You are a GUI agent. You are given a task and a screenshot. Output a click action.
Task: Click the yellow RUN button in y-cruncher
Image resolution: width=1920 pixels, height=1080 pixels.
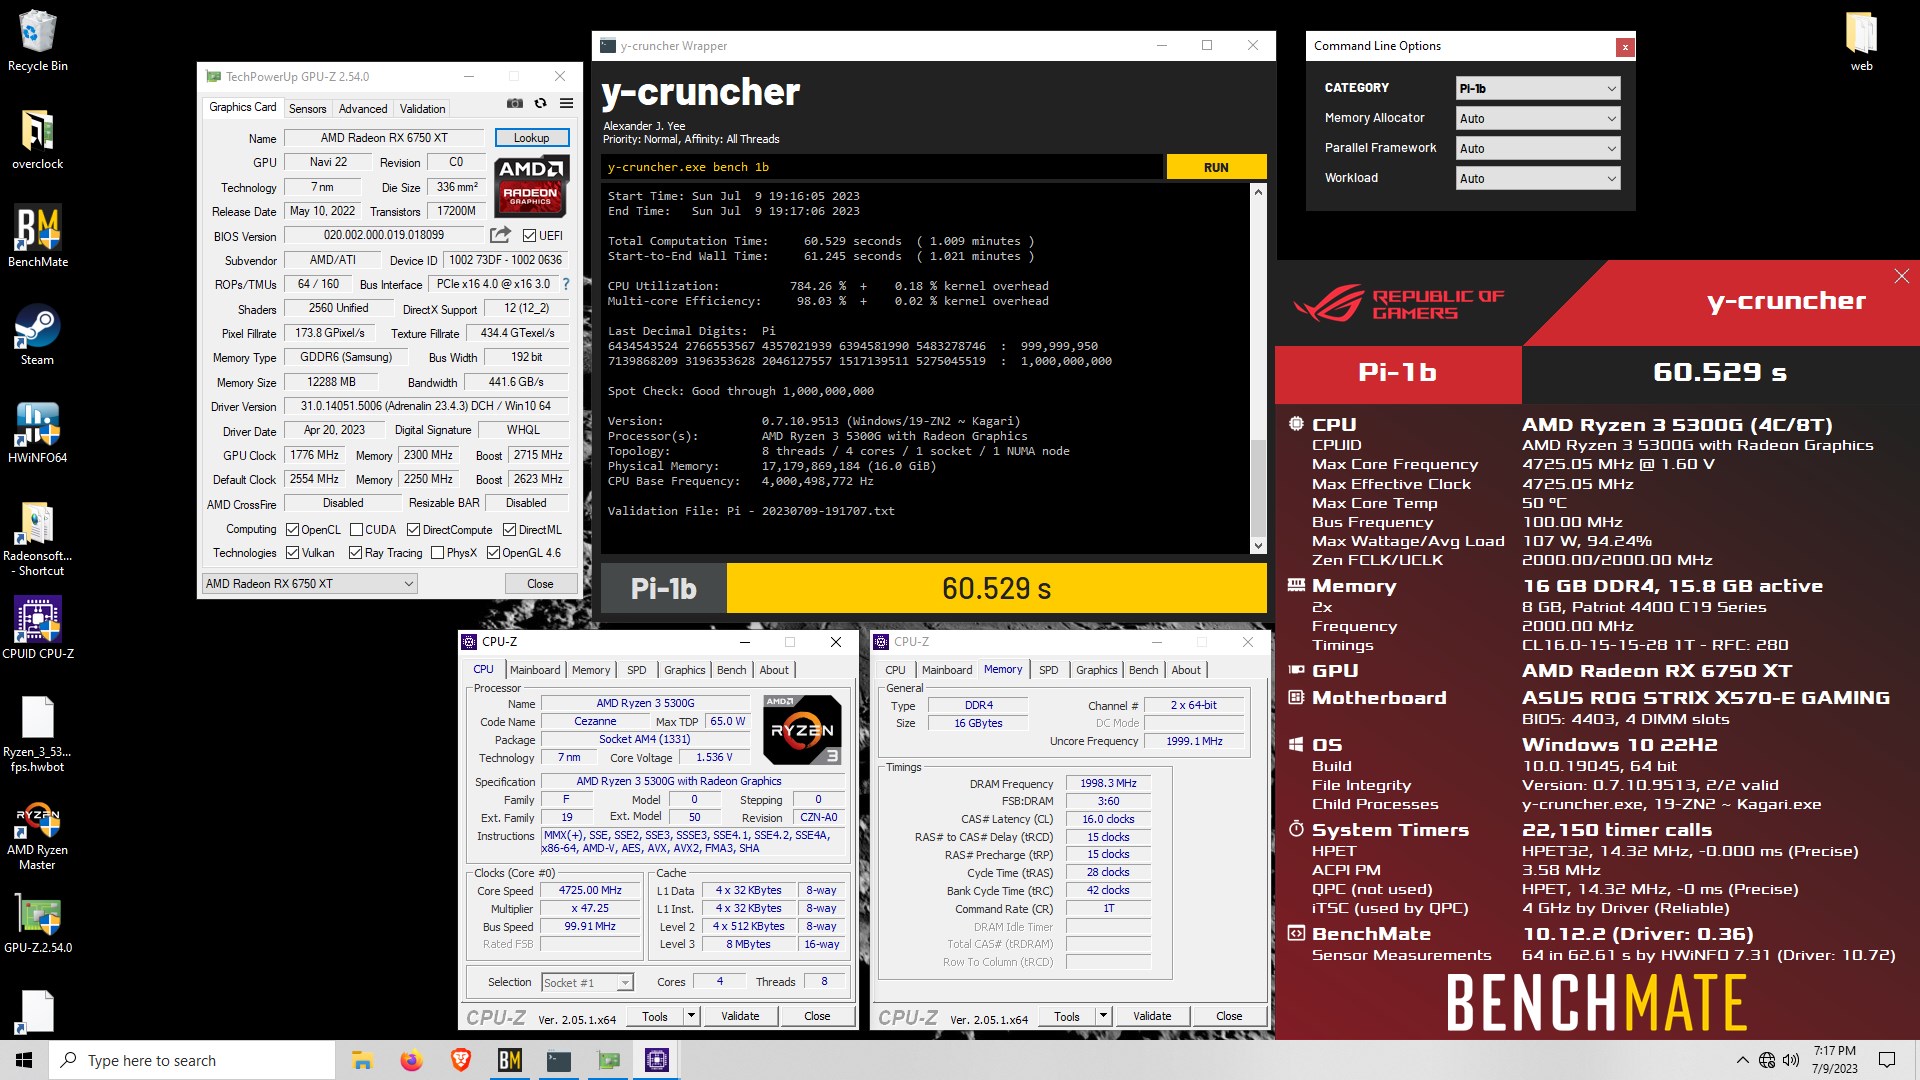(1216, 167)
